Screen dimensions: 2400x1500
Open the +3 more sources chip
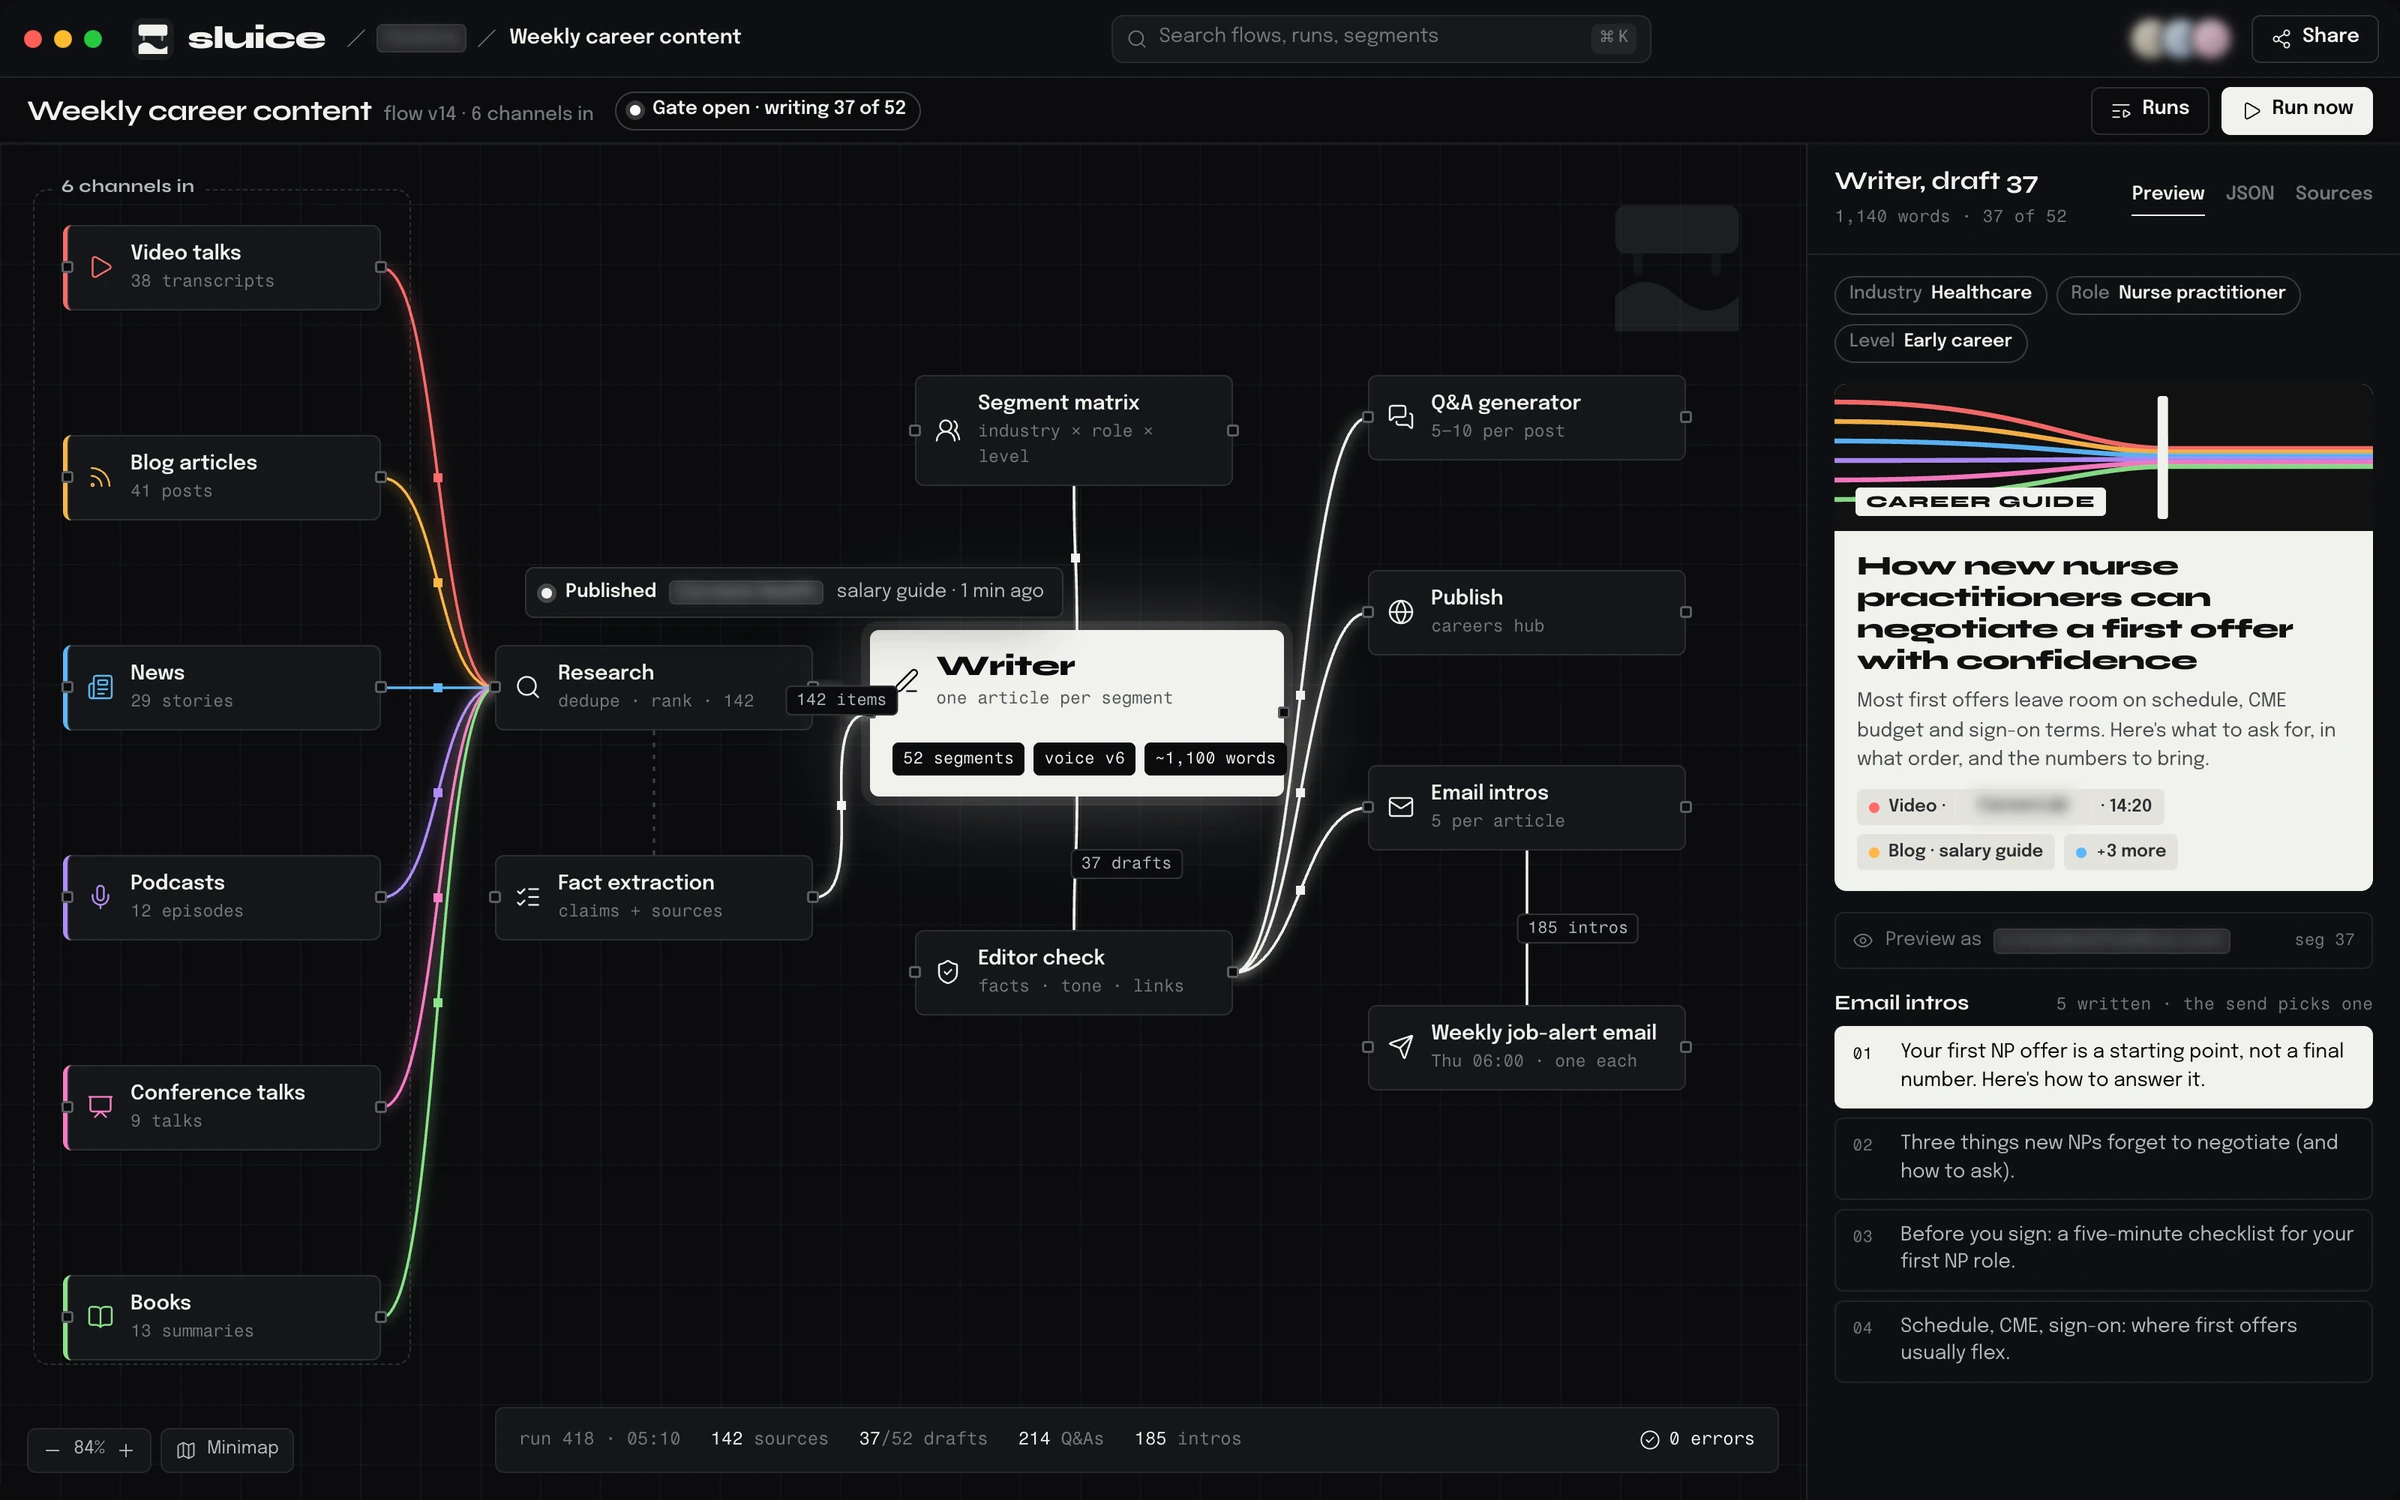pos(2120,852)
